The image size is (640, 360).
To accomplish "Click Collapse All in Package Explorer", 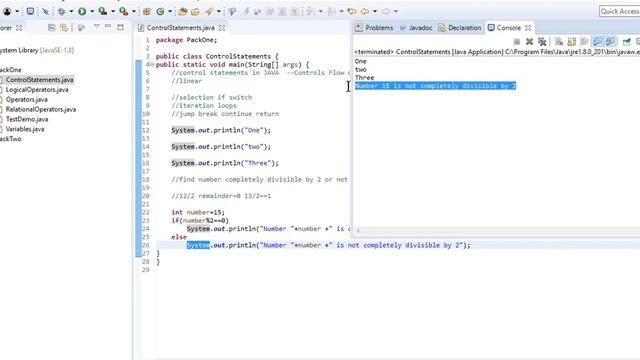I will (52, 27).
